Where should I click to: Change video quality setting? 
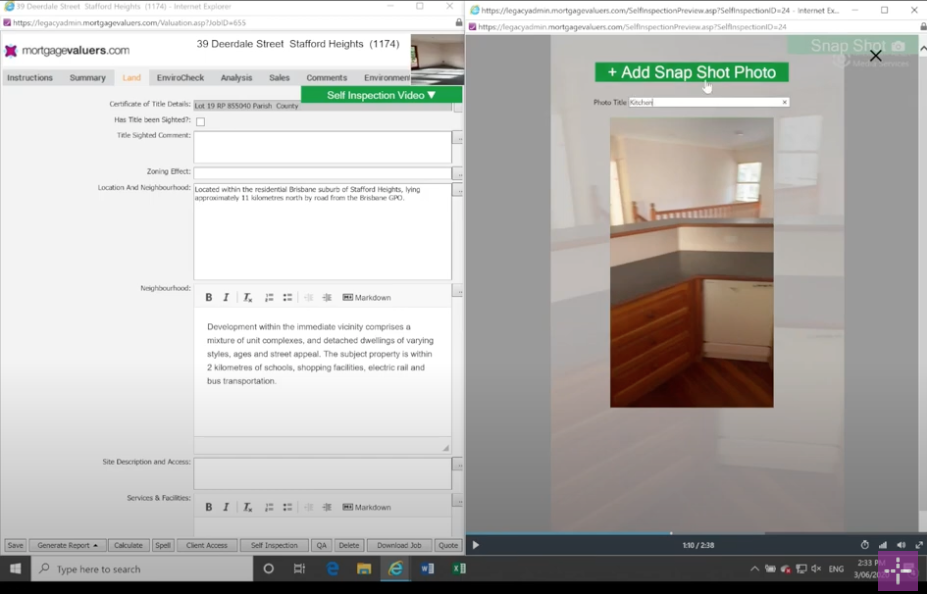point(883,545)
